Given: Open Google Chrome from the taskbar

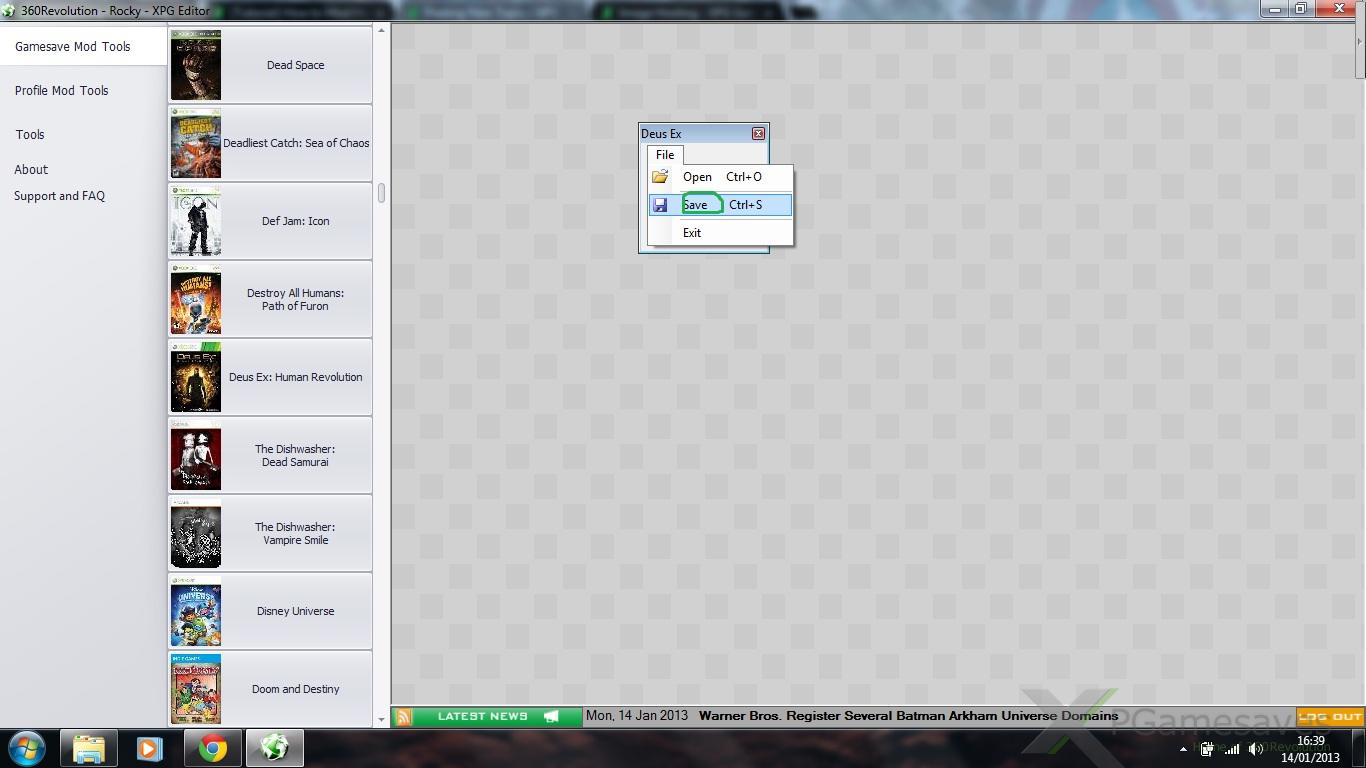Looking at the screenshot, I should tap(212, 748).
